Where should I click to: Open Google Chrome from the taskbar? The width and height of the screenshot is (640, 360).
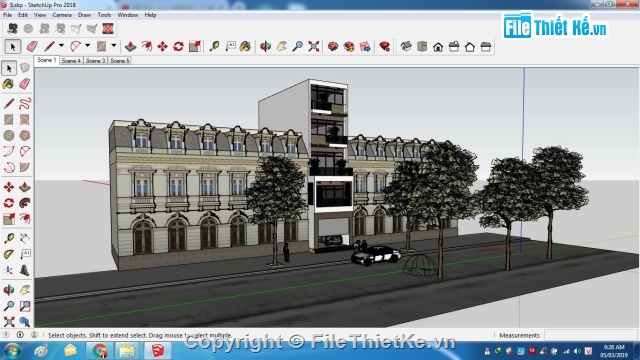coord(100,351)
